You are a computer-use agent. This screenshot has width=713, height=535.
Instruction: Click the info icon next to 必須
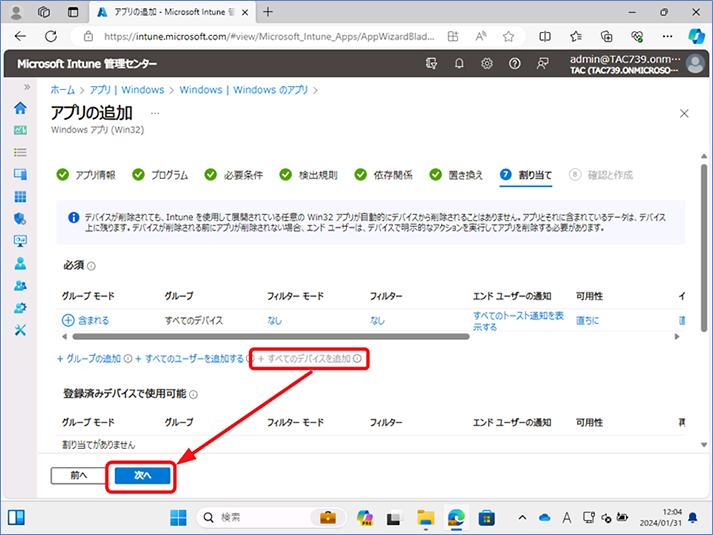[91, 266]
